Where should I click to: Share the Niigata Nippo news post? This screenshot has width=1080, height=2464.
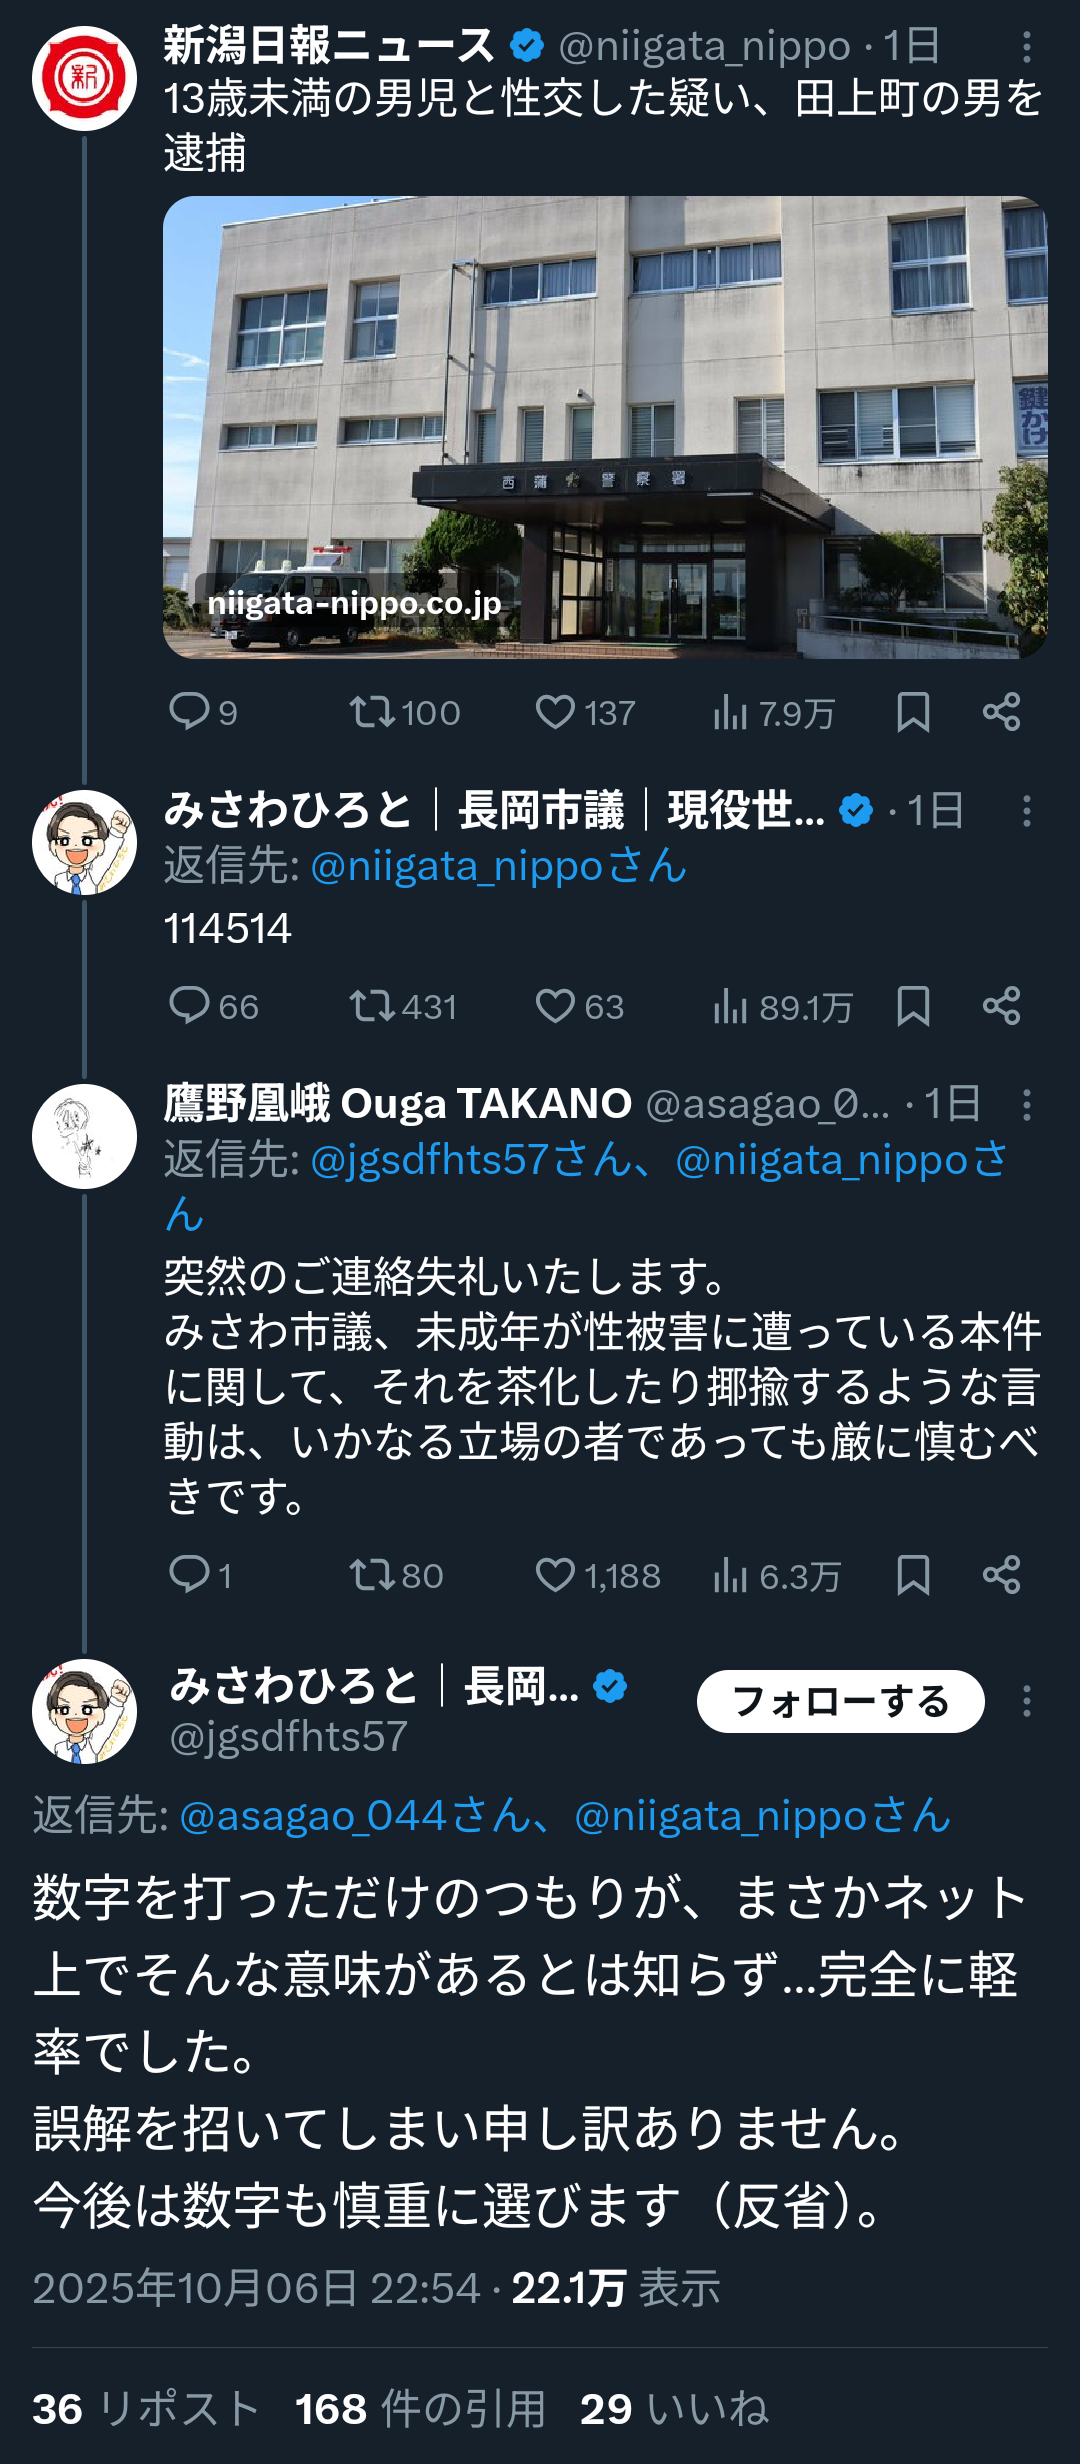pos(1001,712)
